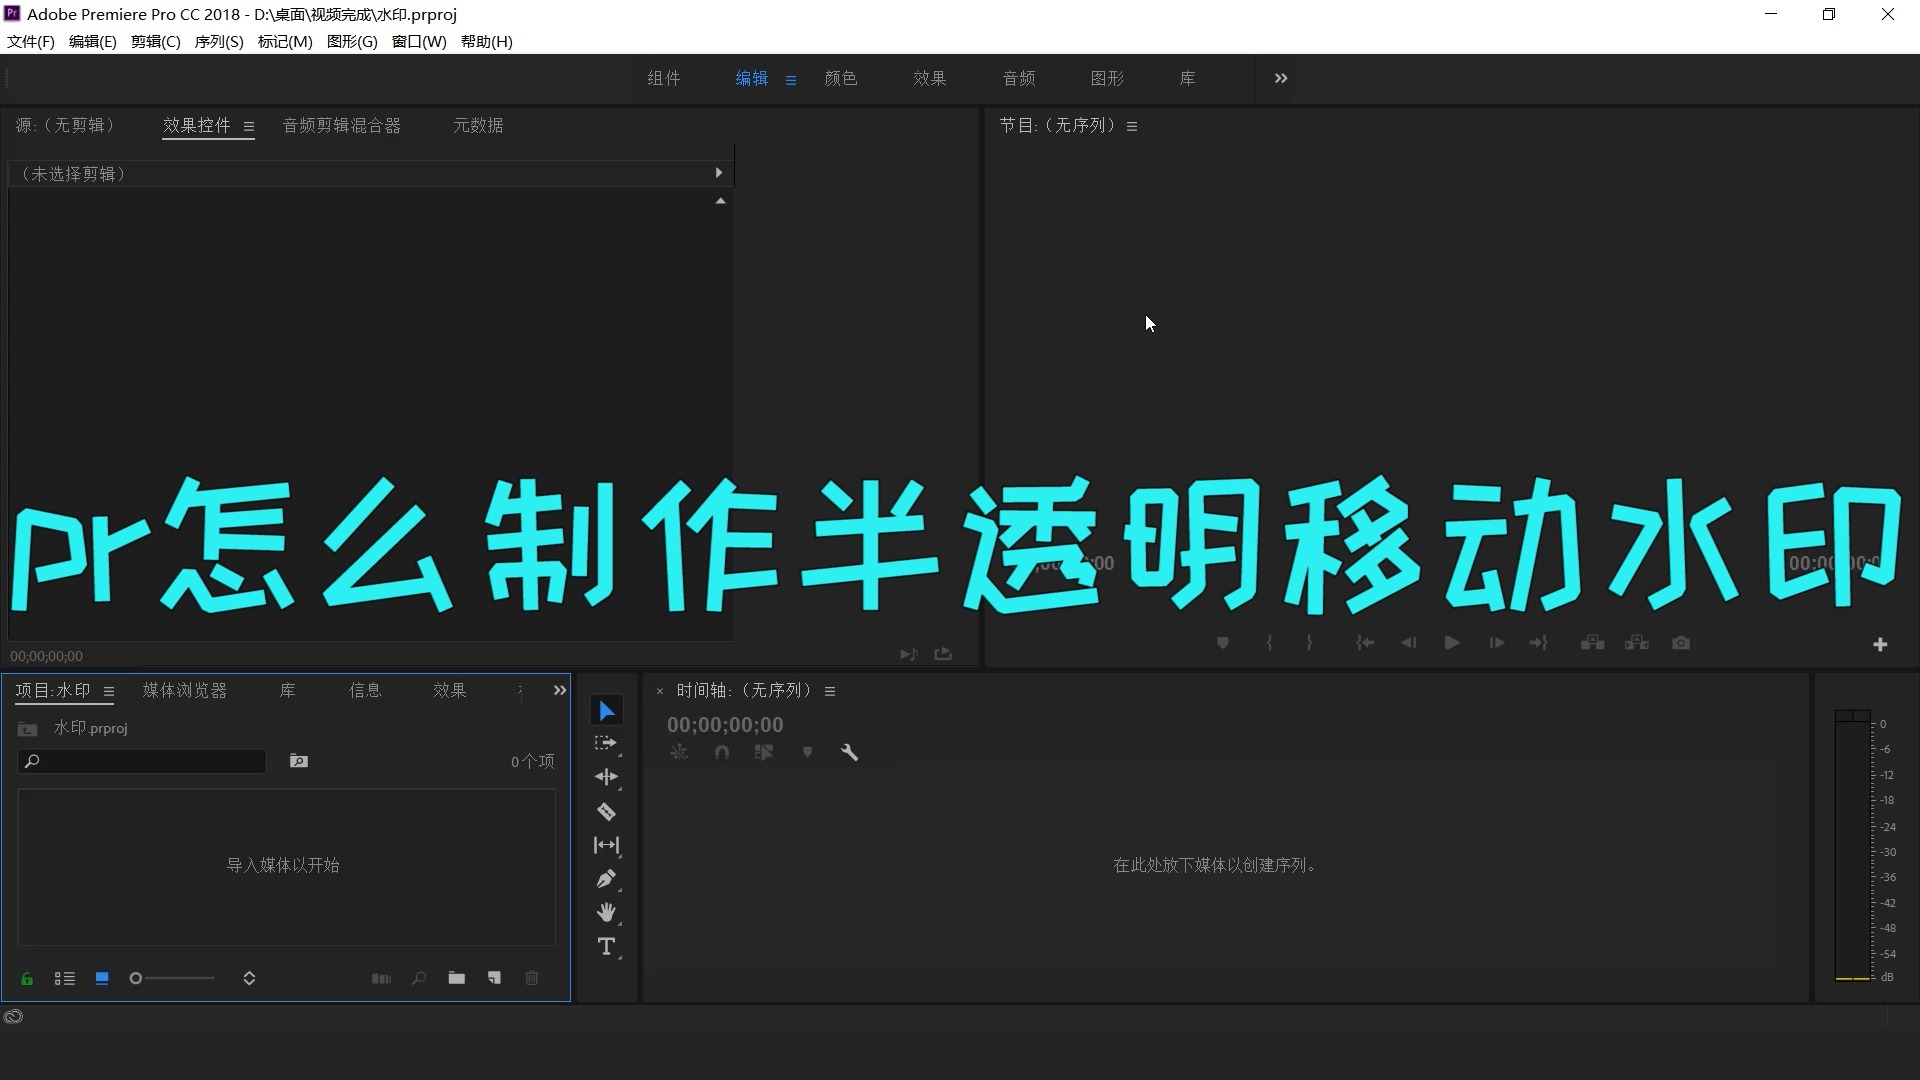Toggle nest sequence insert mode in timeline
Viewport: 1920px width, 1080px height.
click(x=679, y=752)
